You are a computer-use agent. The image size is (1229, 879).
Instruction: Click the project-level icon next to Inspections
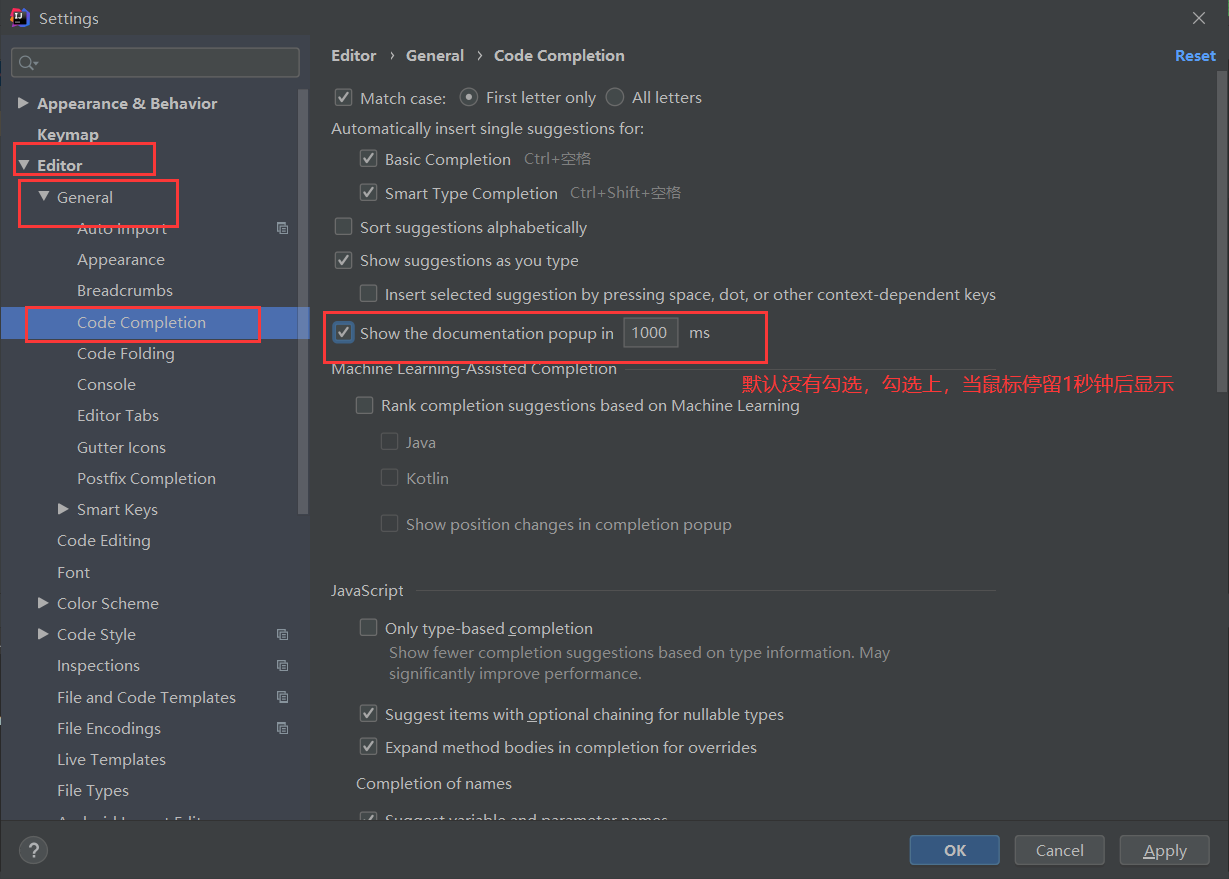point(282,665)
